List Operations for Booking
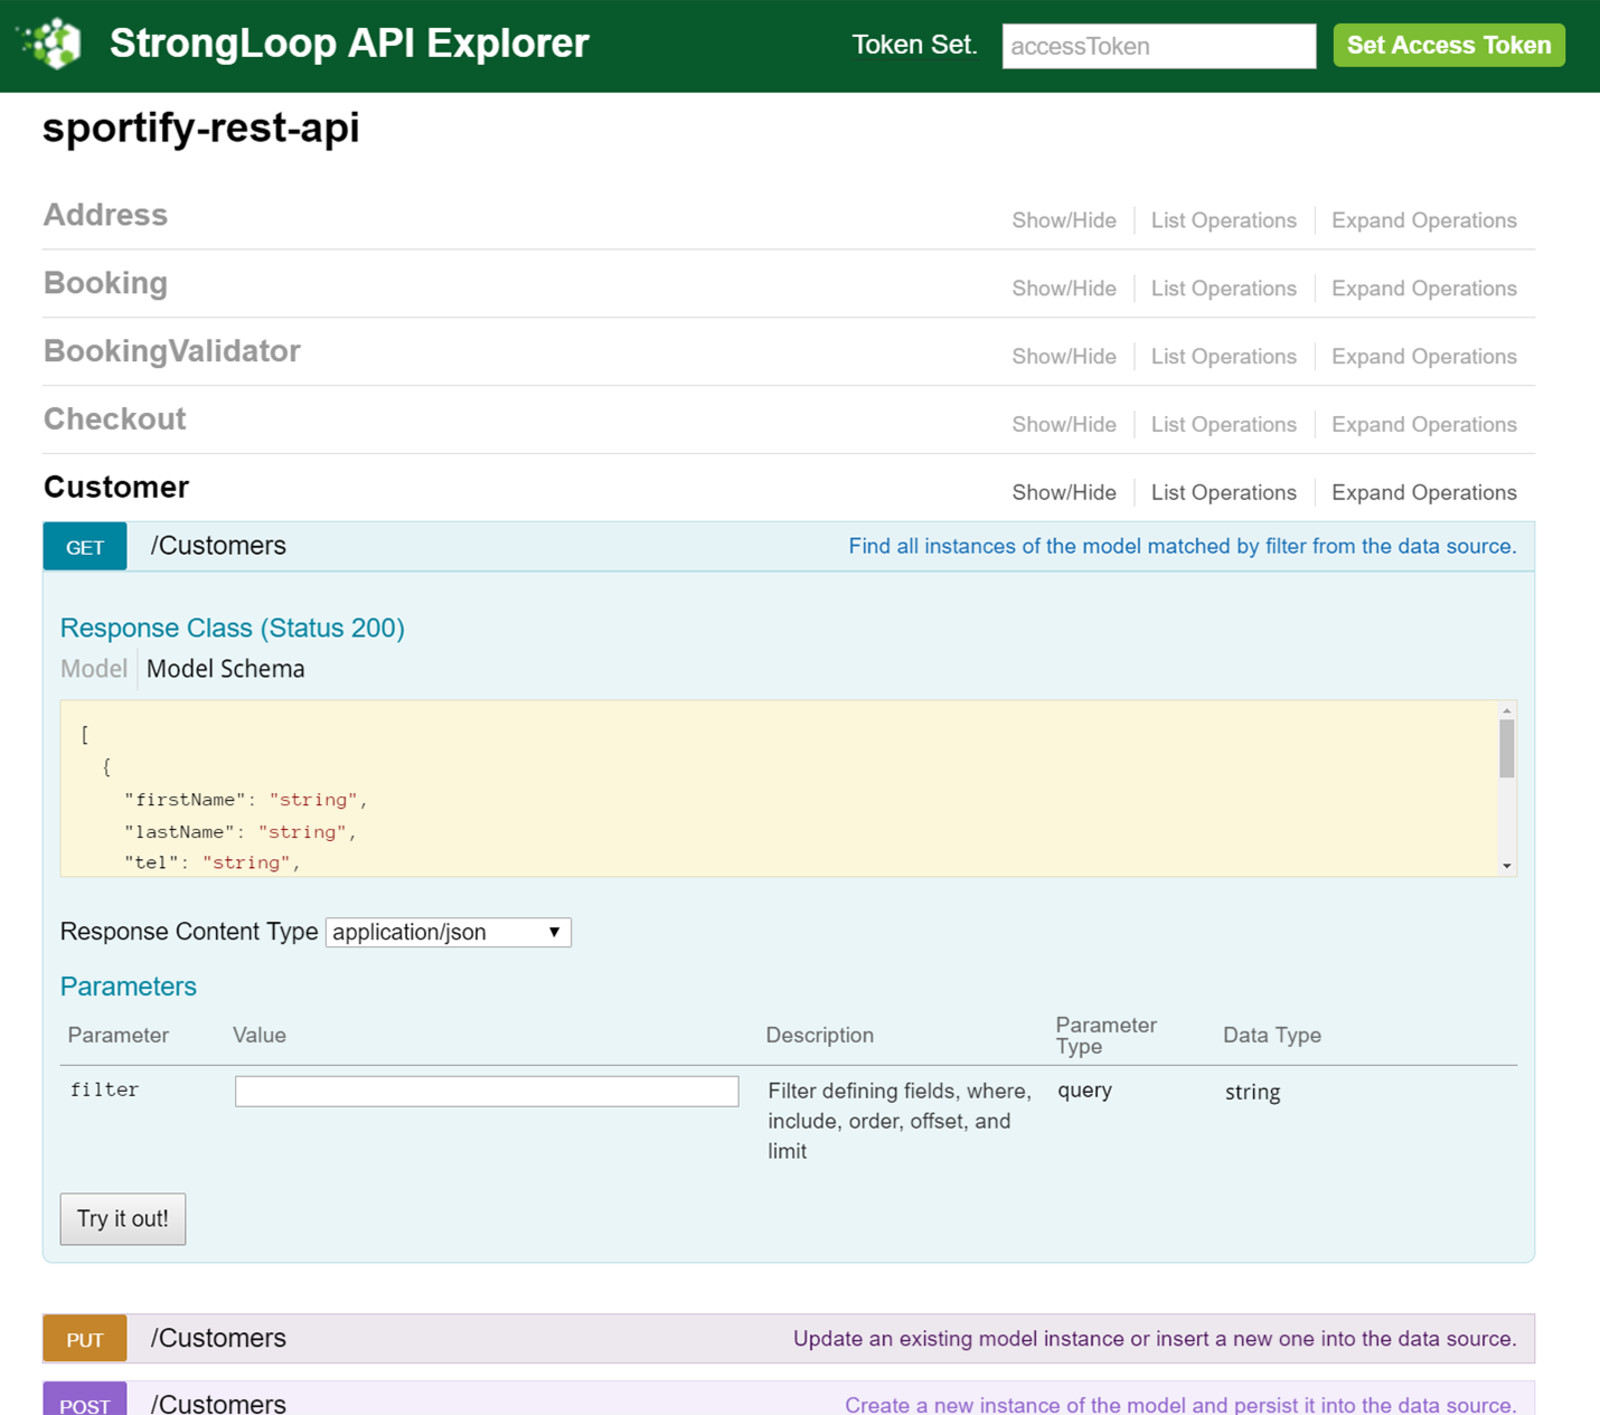The image size is (1600, 1415). click(x=1223, y=288)
